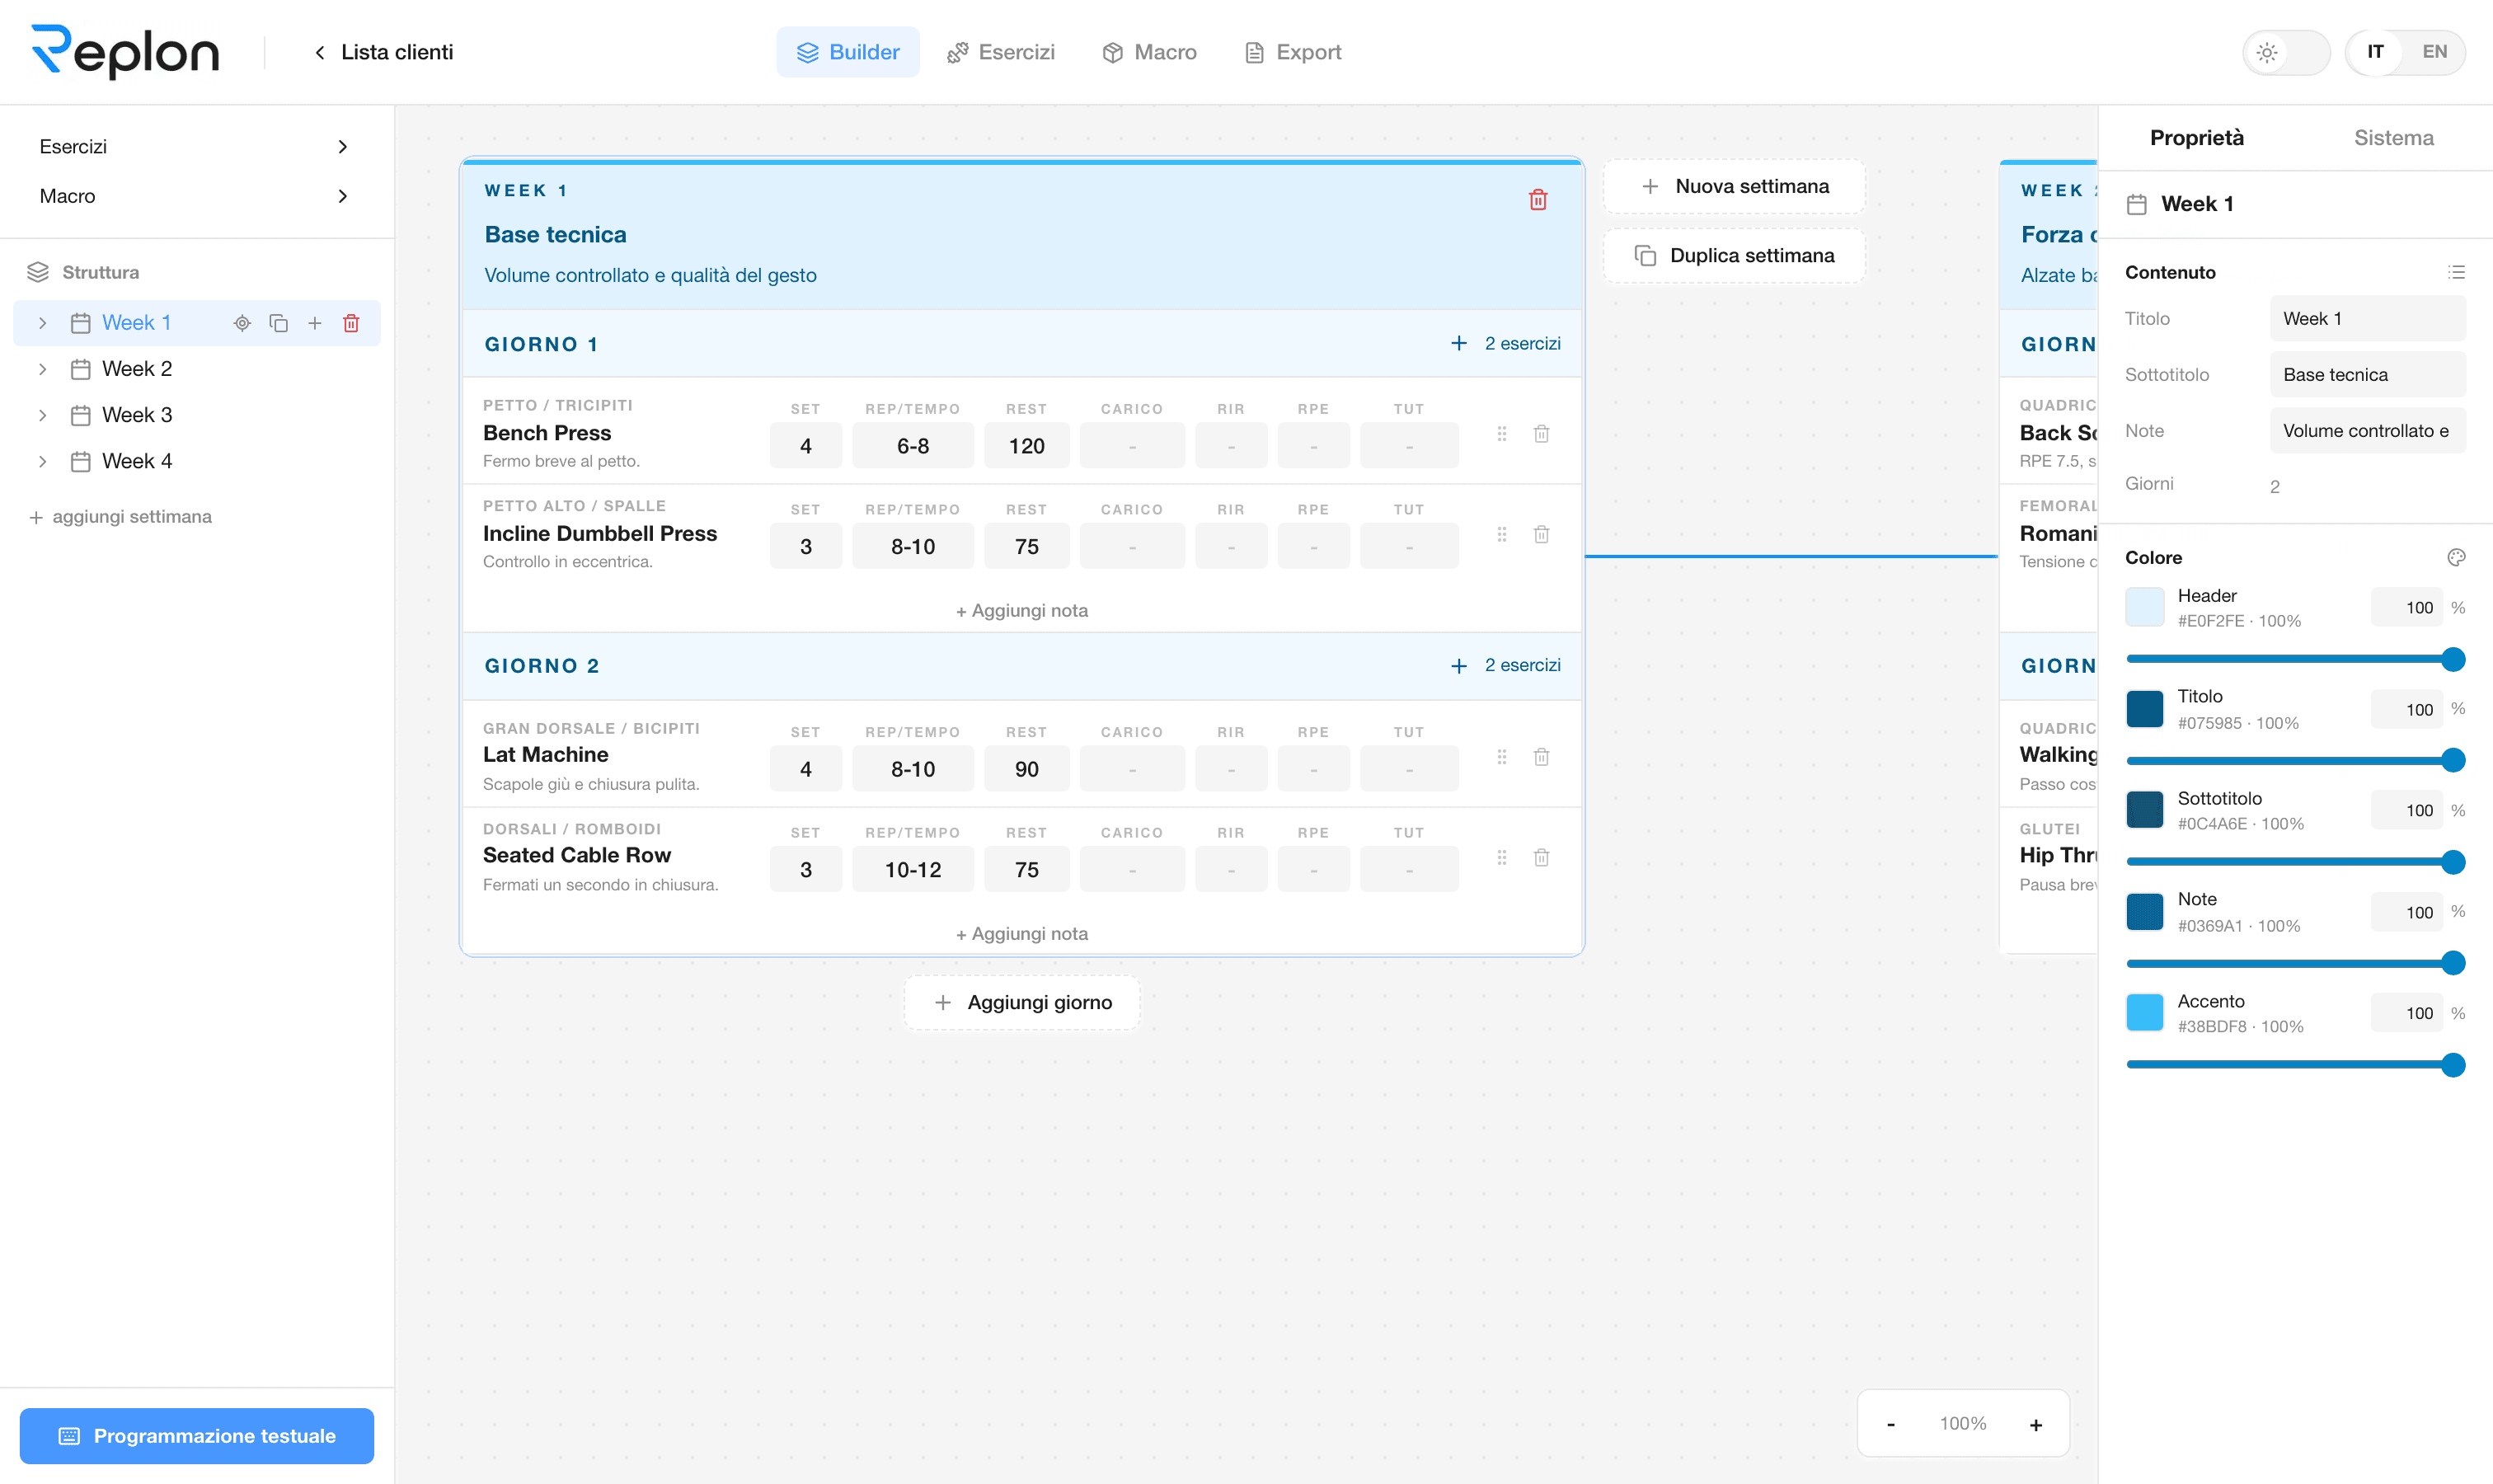Click the Contenuto list icon

click(x=2456, y=272)
